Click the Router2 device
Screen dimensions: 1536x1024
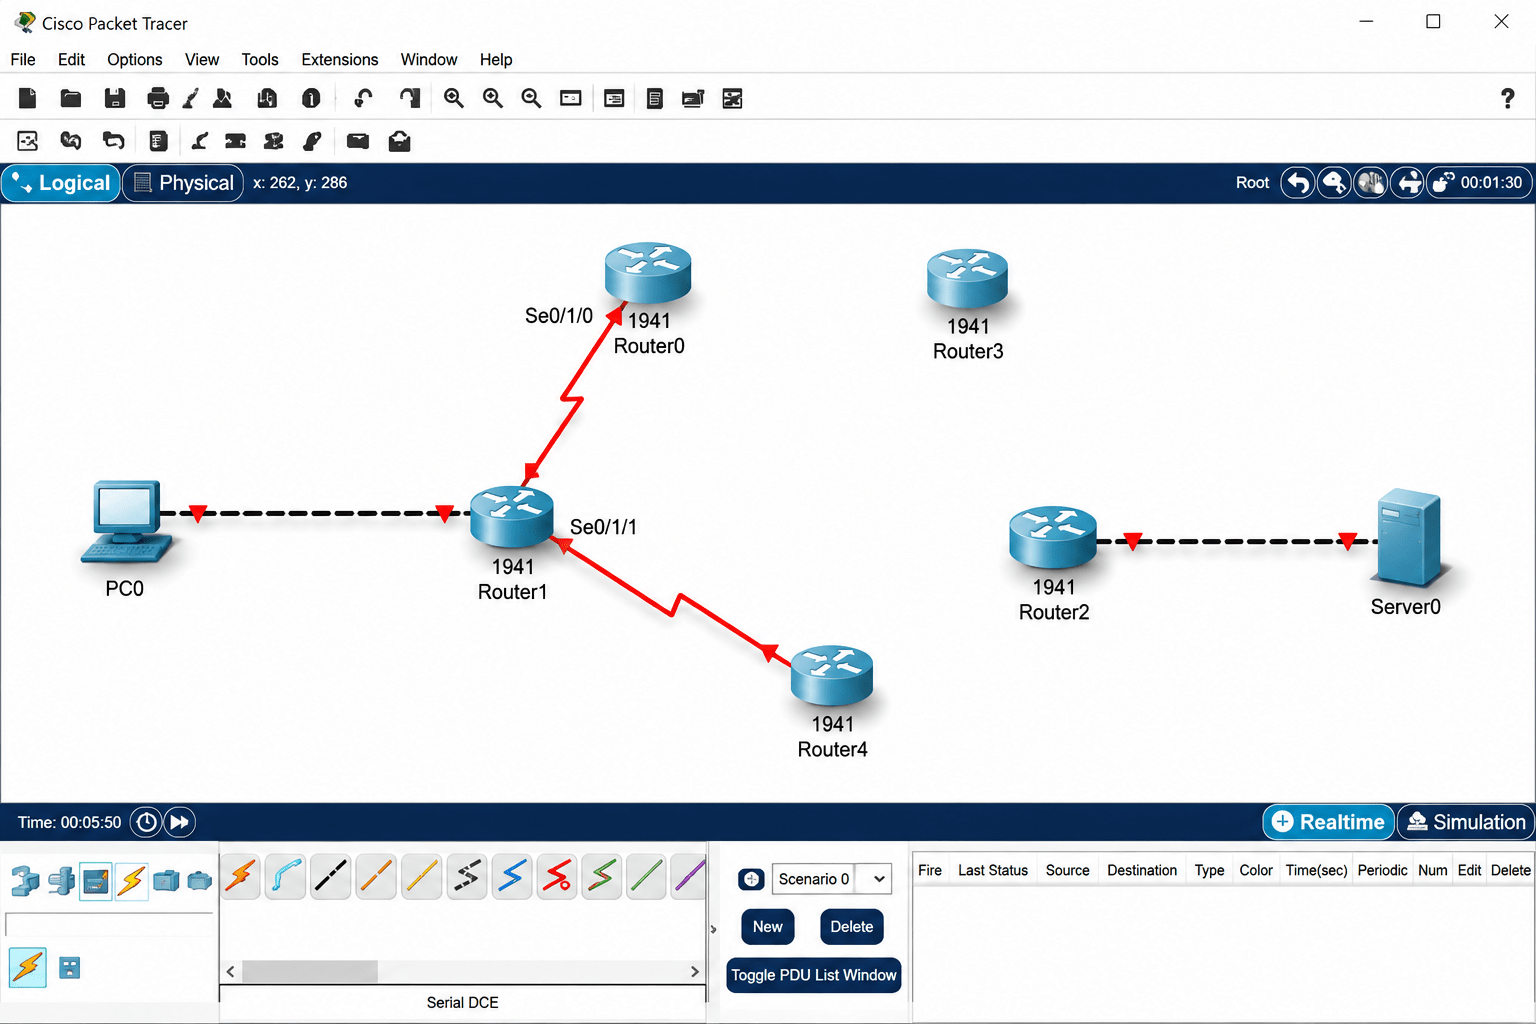(x=1053, y=537)
